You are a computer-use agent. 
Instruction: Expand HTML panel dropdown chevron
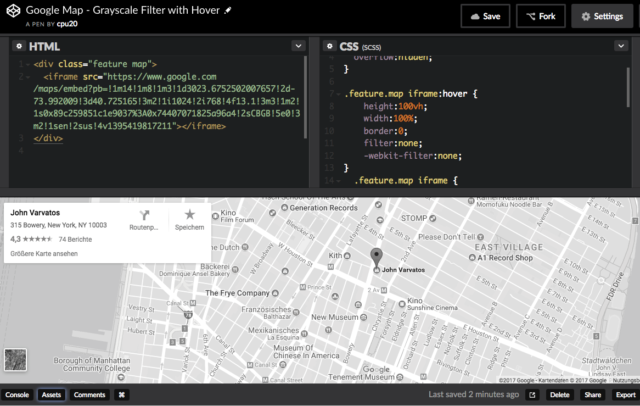click(298, 46)
